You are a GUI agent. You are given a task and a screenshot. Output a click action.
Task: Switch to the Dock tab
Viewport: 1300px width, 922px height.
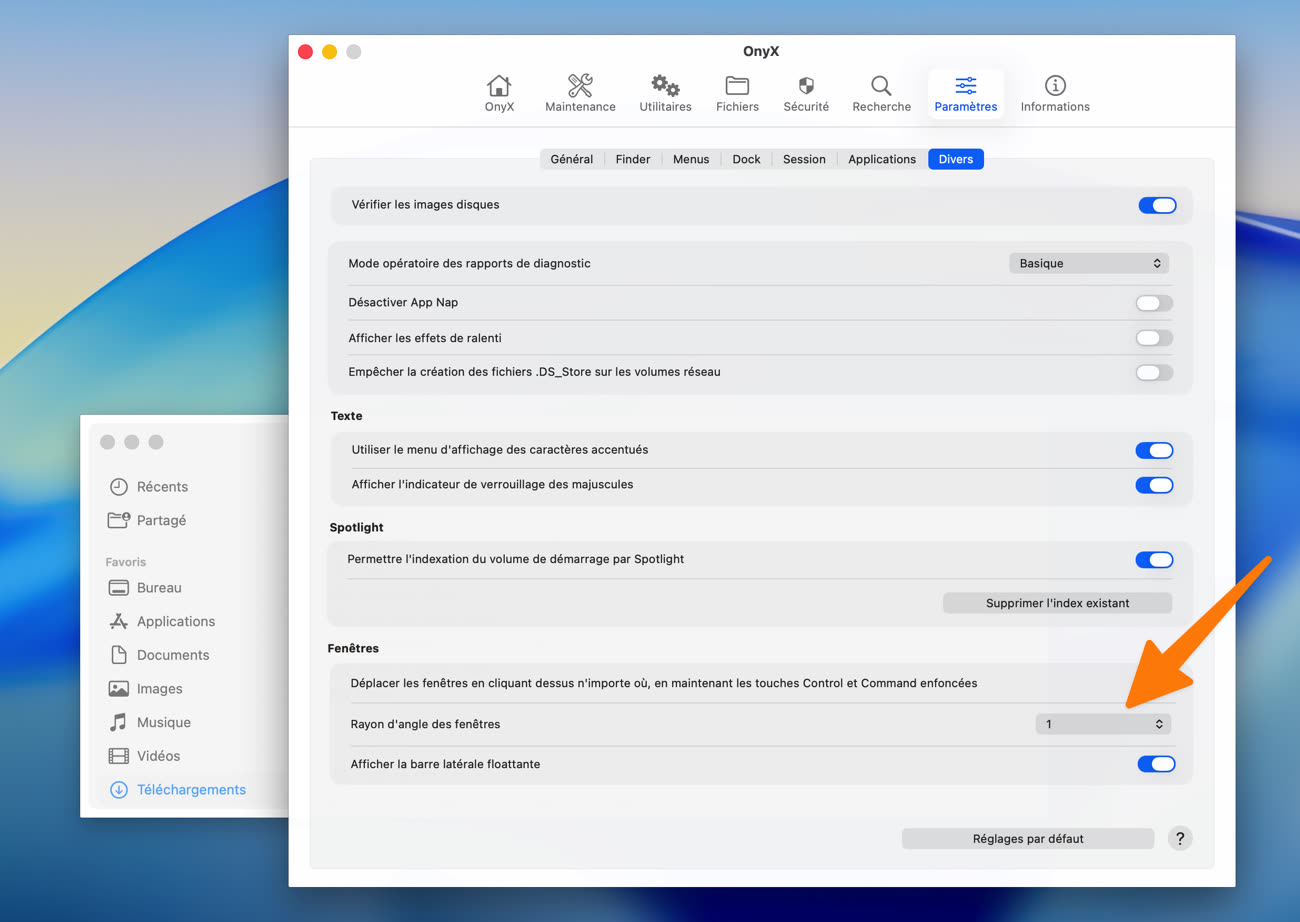click(747, 159)
